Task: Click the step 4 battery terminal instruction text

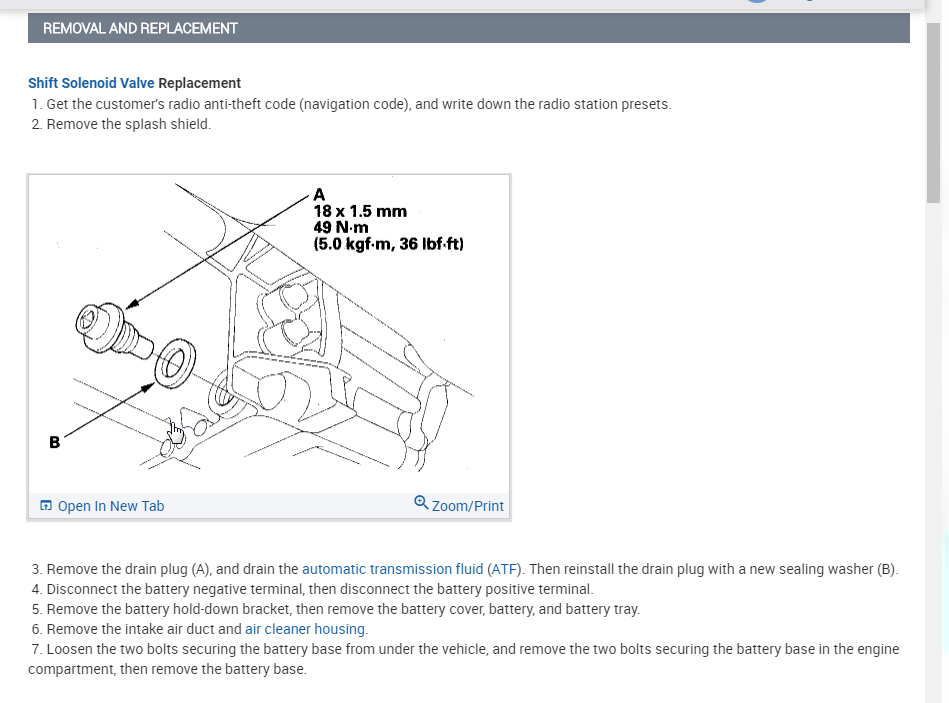Action: (320, 589)
